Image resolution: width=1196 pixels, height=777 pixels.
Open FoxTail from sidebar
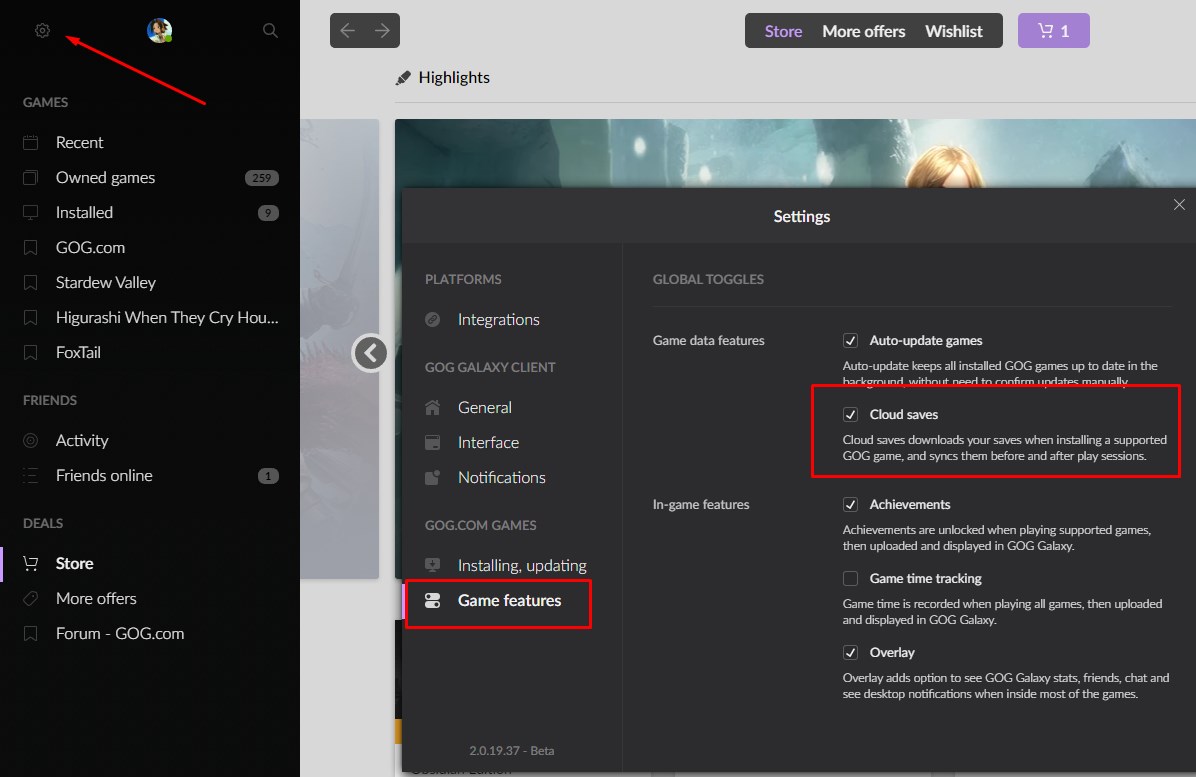click(78, 352)
